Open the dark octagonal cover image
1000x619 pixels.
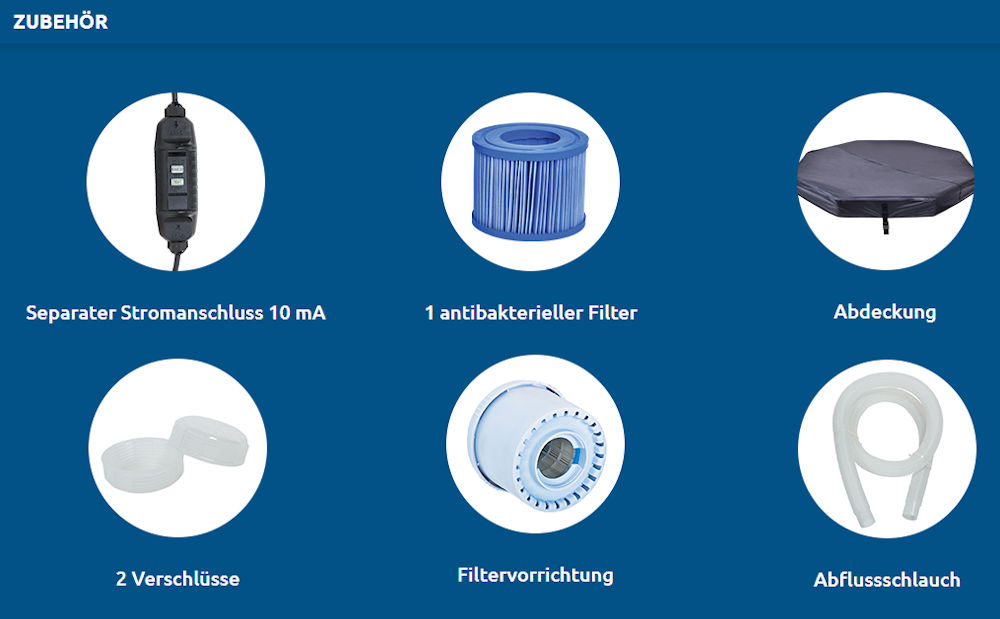(886, 184)
